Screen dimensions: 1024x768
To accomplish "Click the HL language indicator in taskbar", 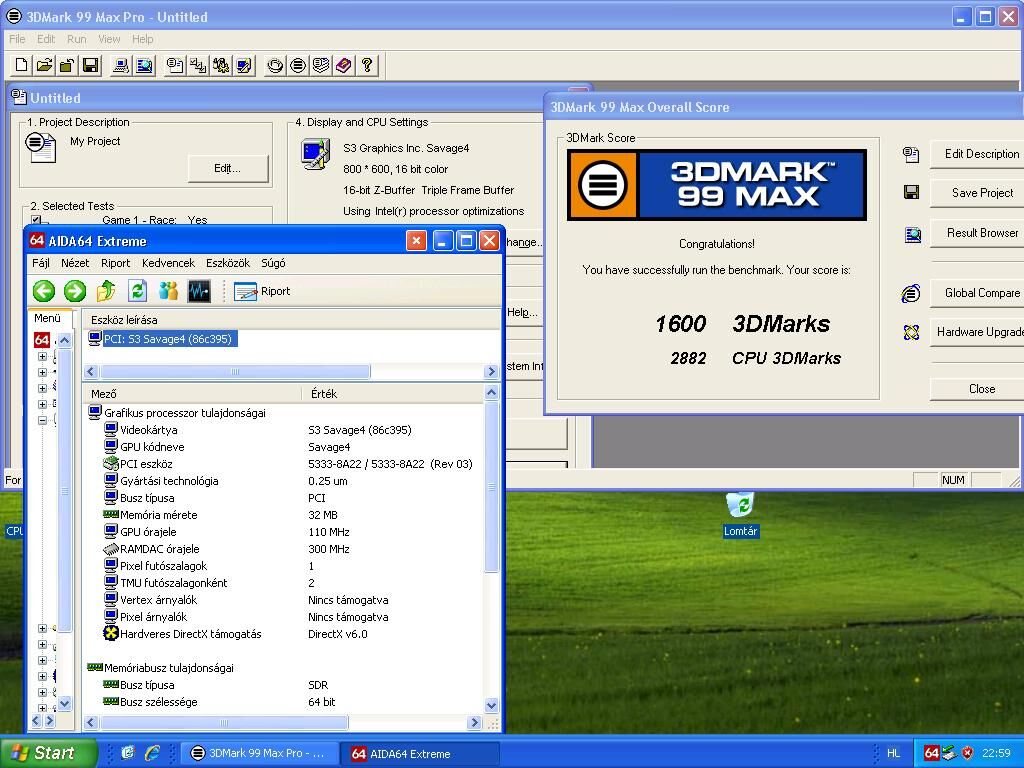I will (893, 753).
